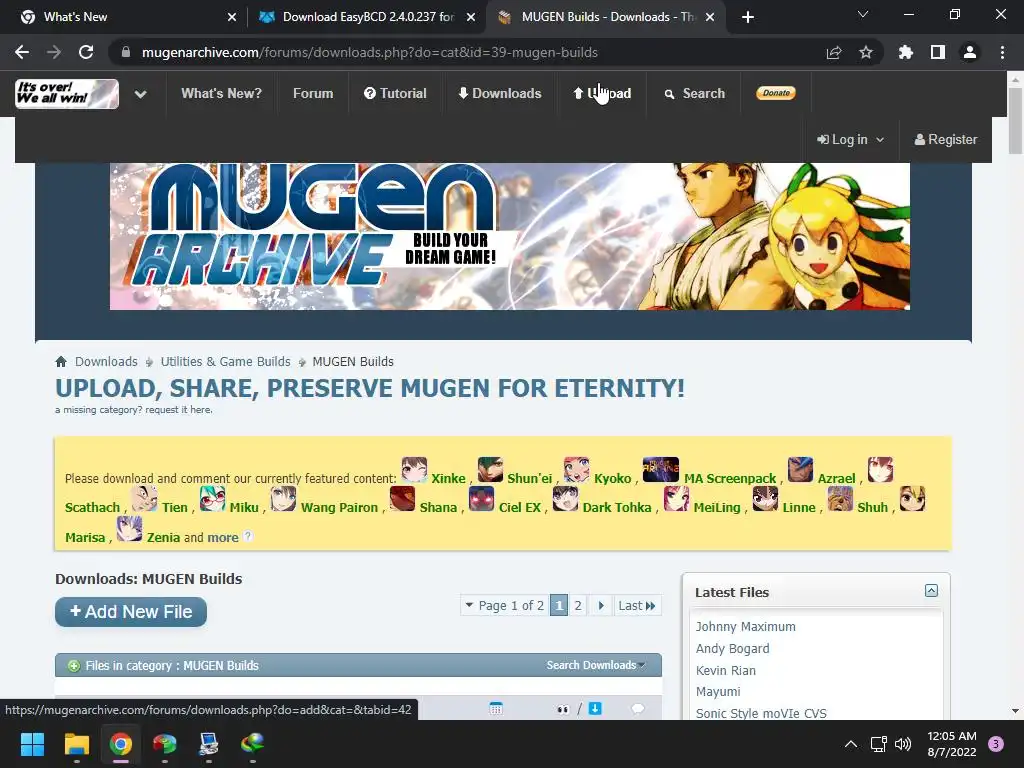The height and width of the screenshot is (768, 1024).
Task: Click the Add New File button
Action: coord(131,612)
